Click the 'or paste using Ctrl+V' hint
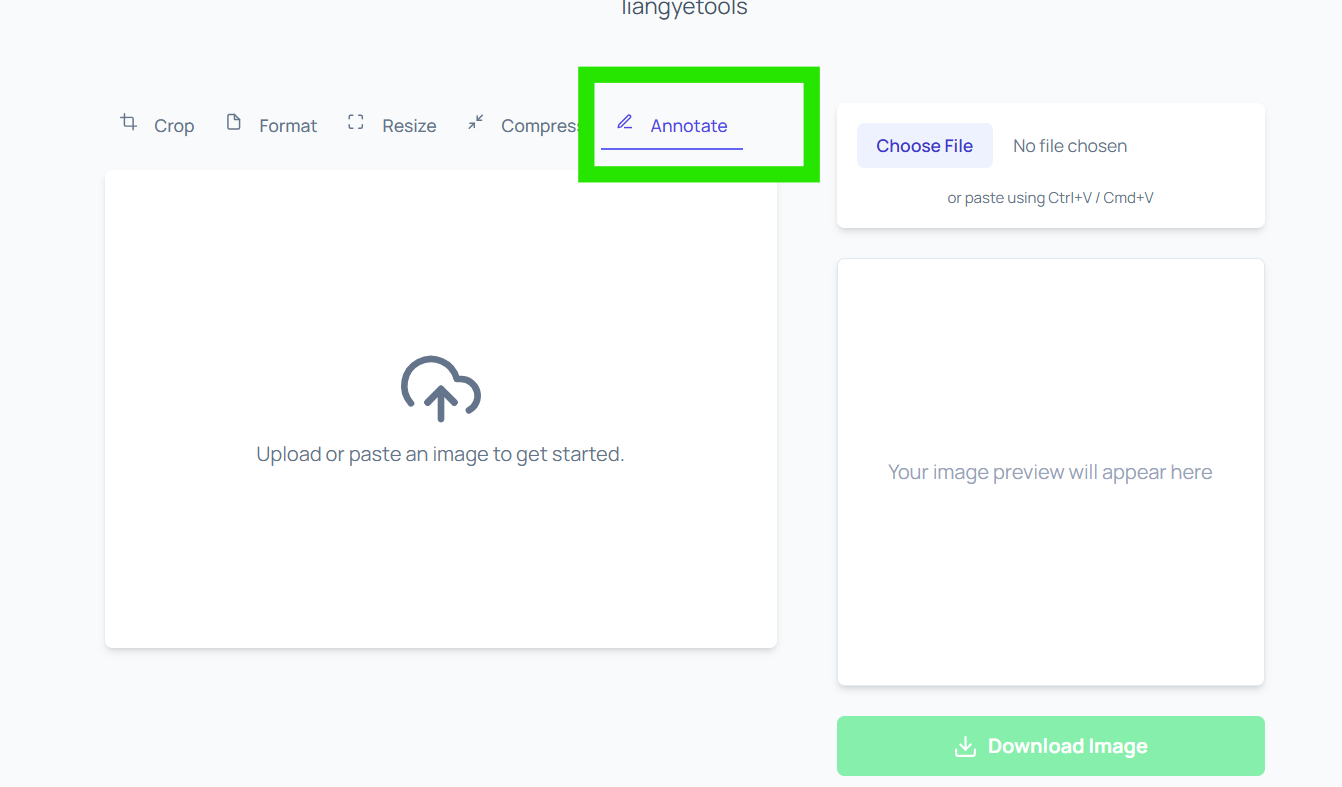 pyautogui.click(x=1050, y=197)
